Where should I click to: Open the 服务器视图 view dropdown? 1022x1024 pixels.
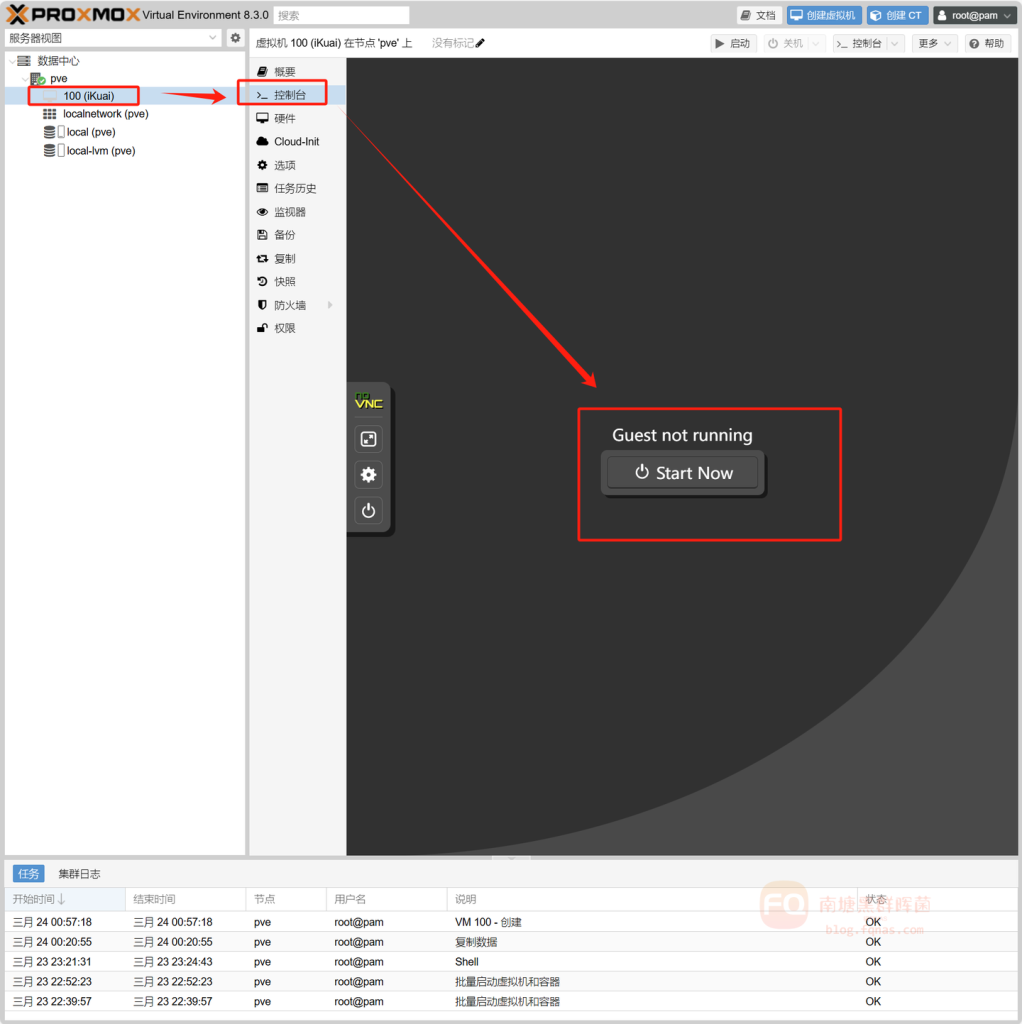pyautogui.click(x=113, y=38)
